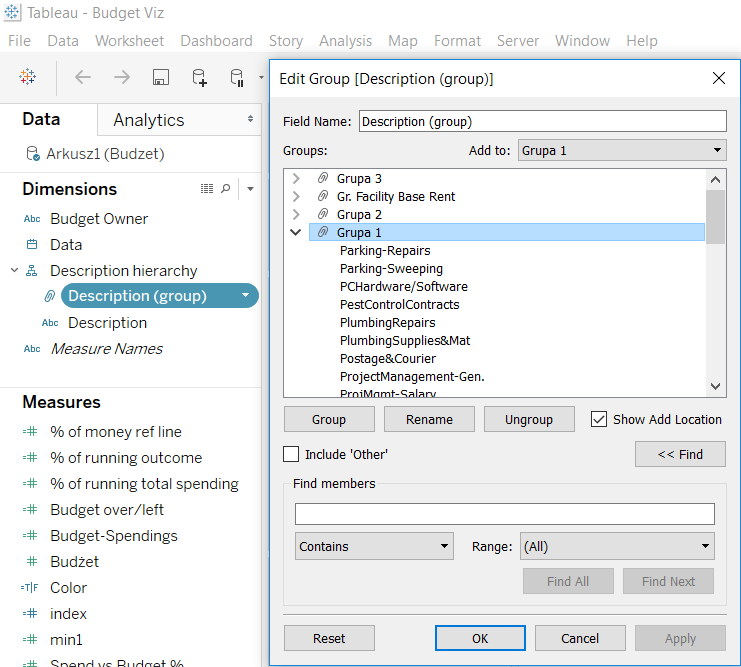Screen dimensions: 741x667
Task: Expand the Grupa 3 group
Action: tap(296, 179)
